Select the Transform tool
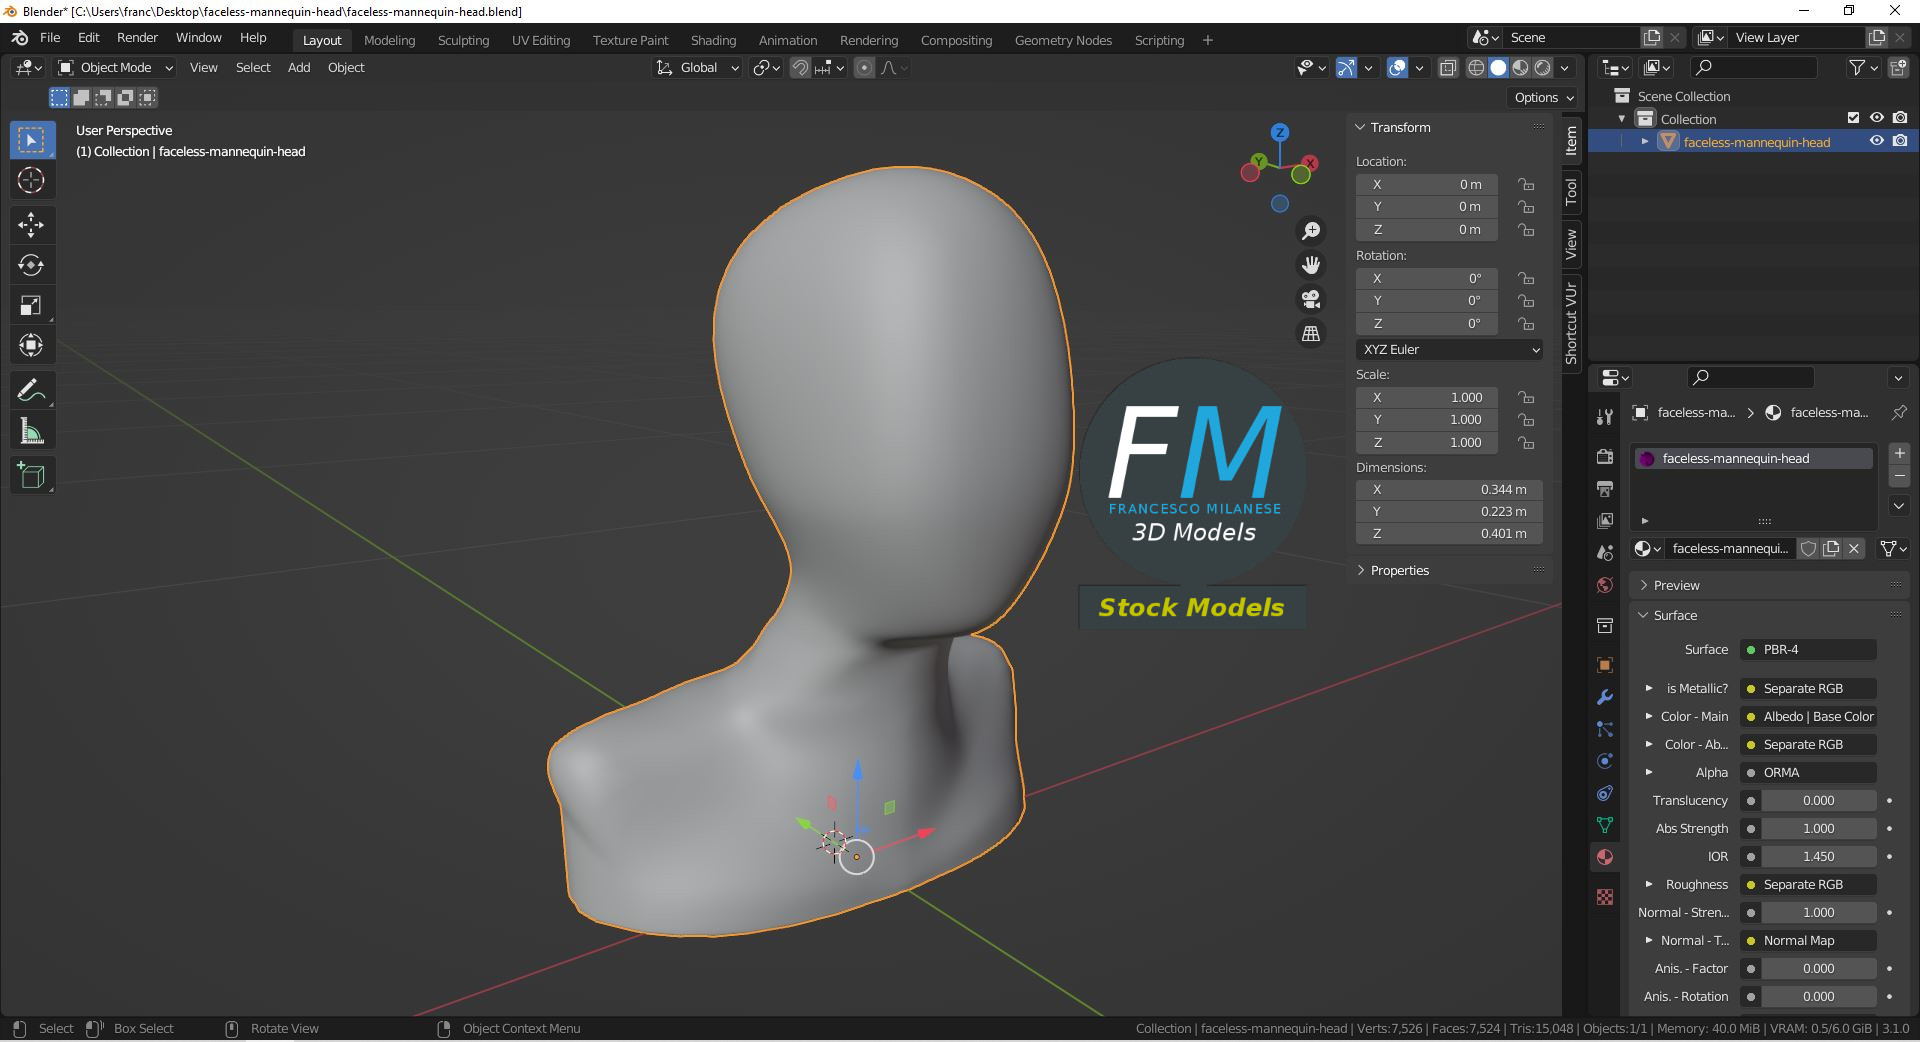 tap(32, 346)
